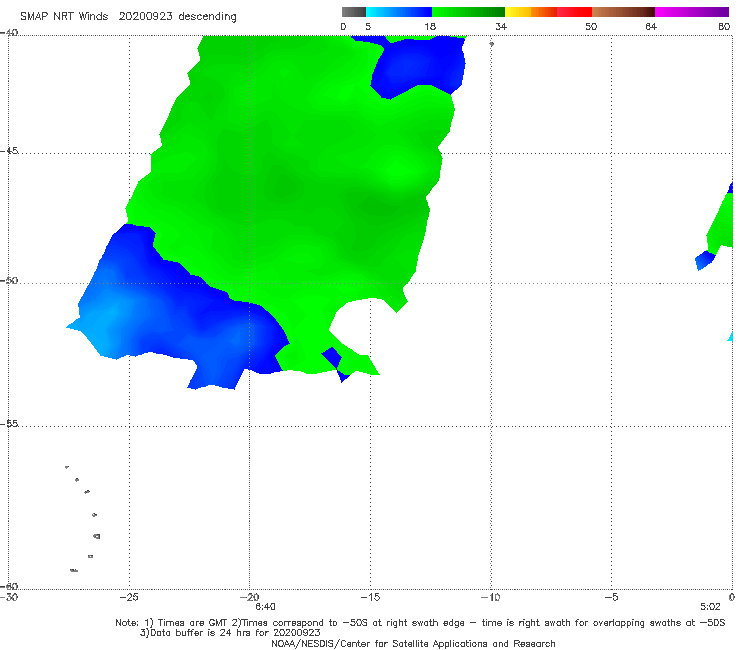
Task: Click the '-5' longitude axis label
Action: click(611, 598)
